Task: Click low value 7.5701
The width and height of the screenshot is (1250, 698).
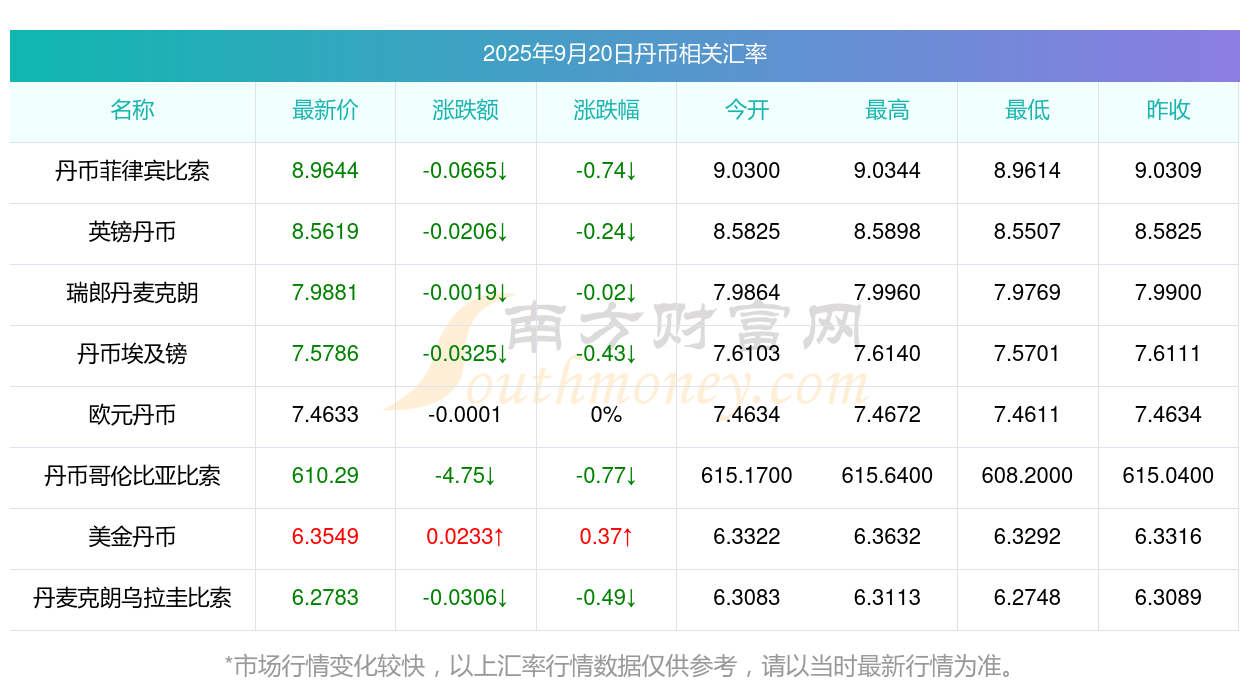Action: tap(1028, 354)
